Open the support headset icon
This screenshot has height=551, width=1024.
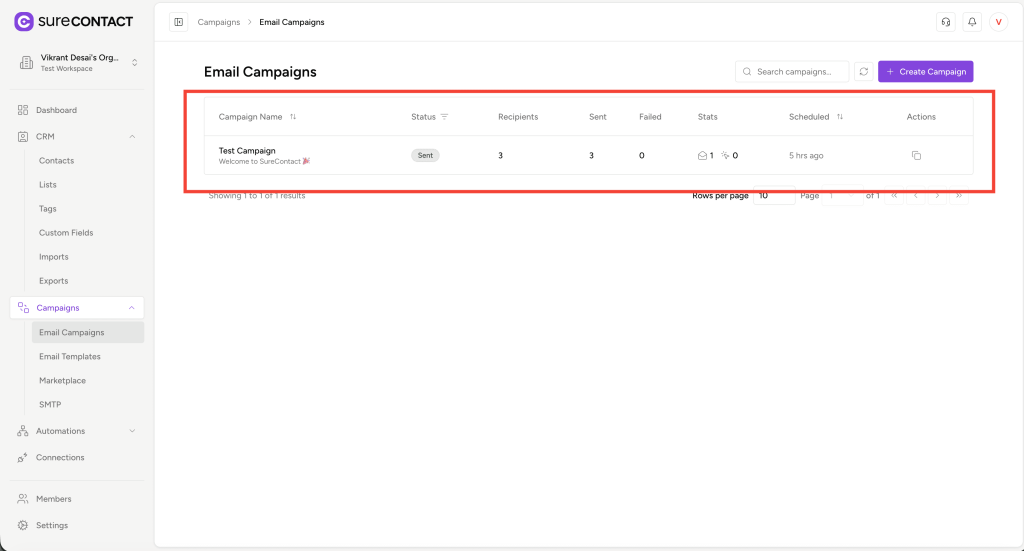(946, 22)
